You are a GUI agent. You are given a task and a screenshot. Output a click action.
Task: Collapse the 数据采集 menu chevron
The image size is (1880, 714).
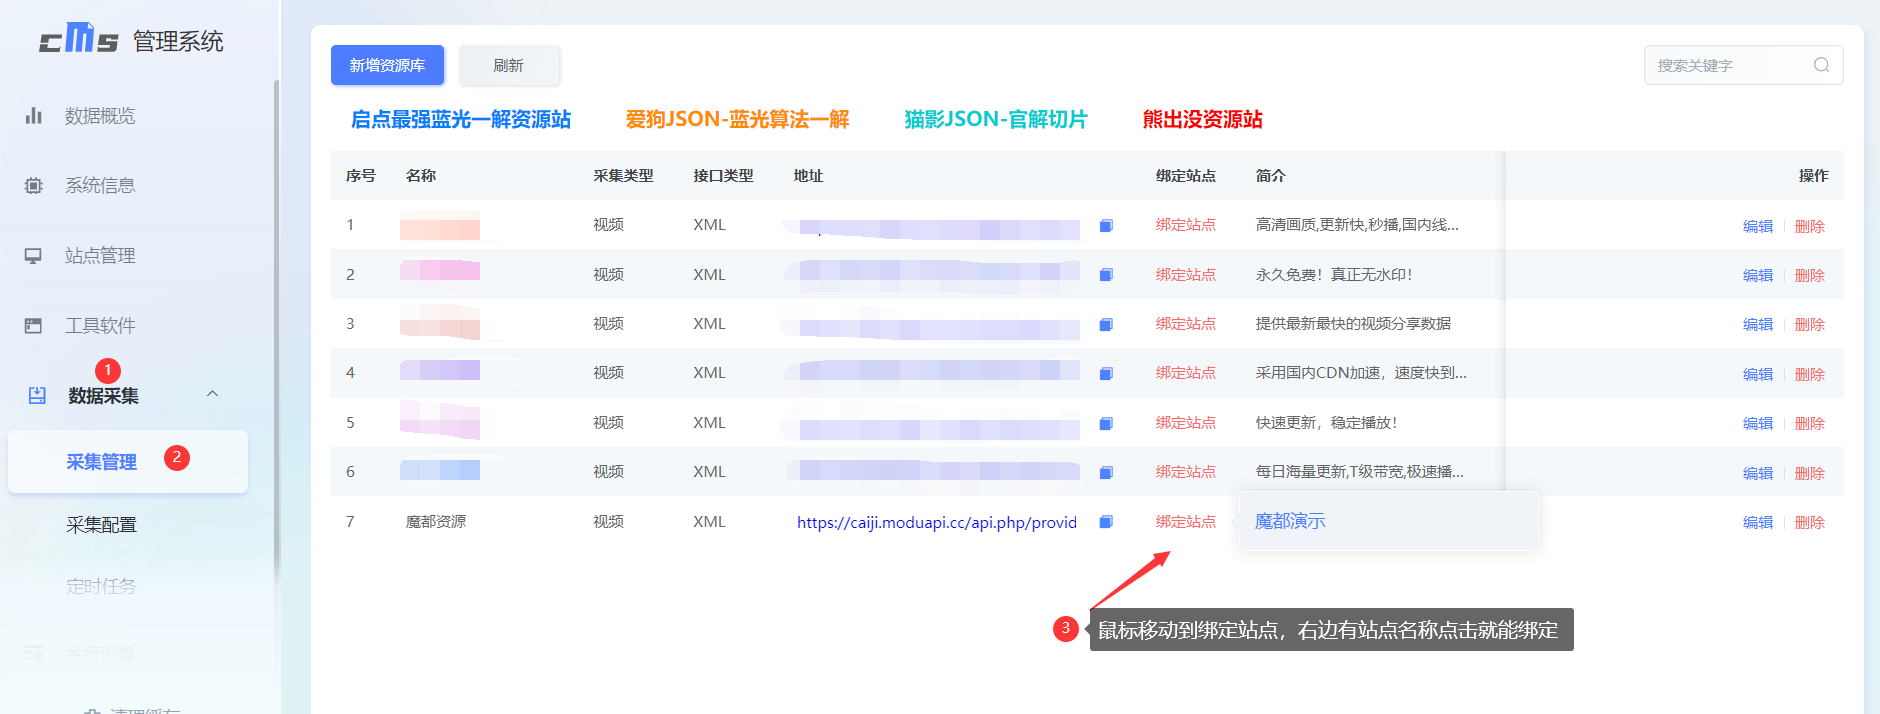point(212,394)
